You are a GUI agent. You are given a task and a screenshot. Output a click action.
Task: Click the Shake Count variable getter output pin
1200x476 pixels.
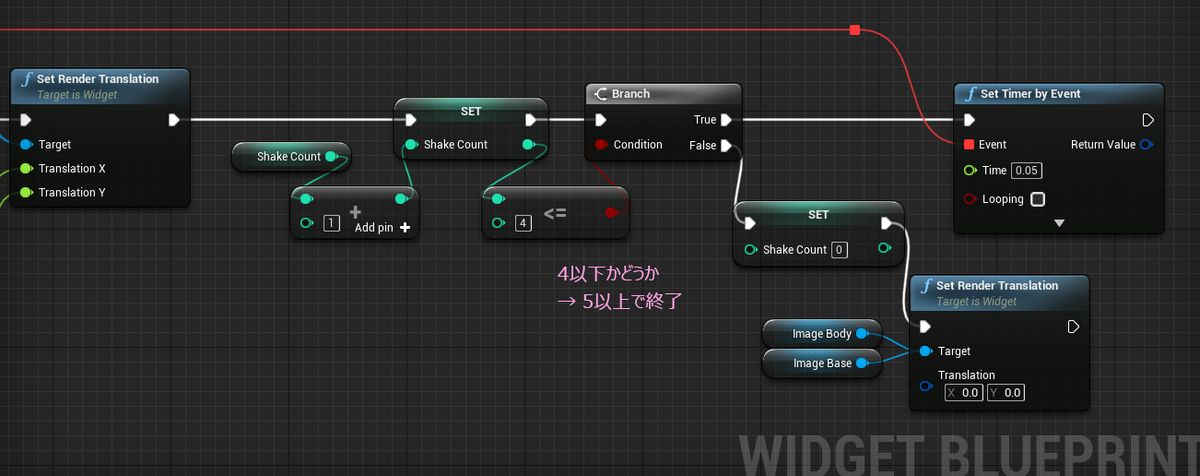[332, 157]
